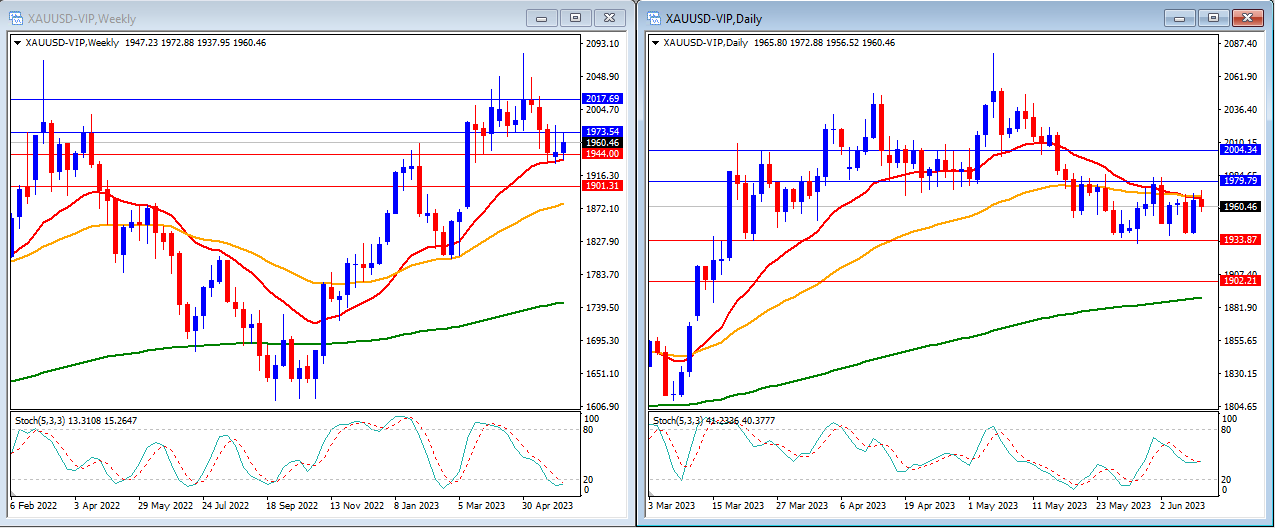This screenshot has width=1276, height=528.
Task: Click the 2093.10 value on Weekly price axis
Action: [603, 44]
